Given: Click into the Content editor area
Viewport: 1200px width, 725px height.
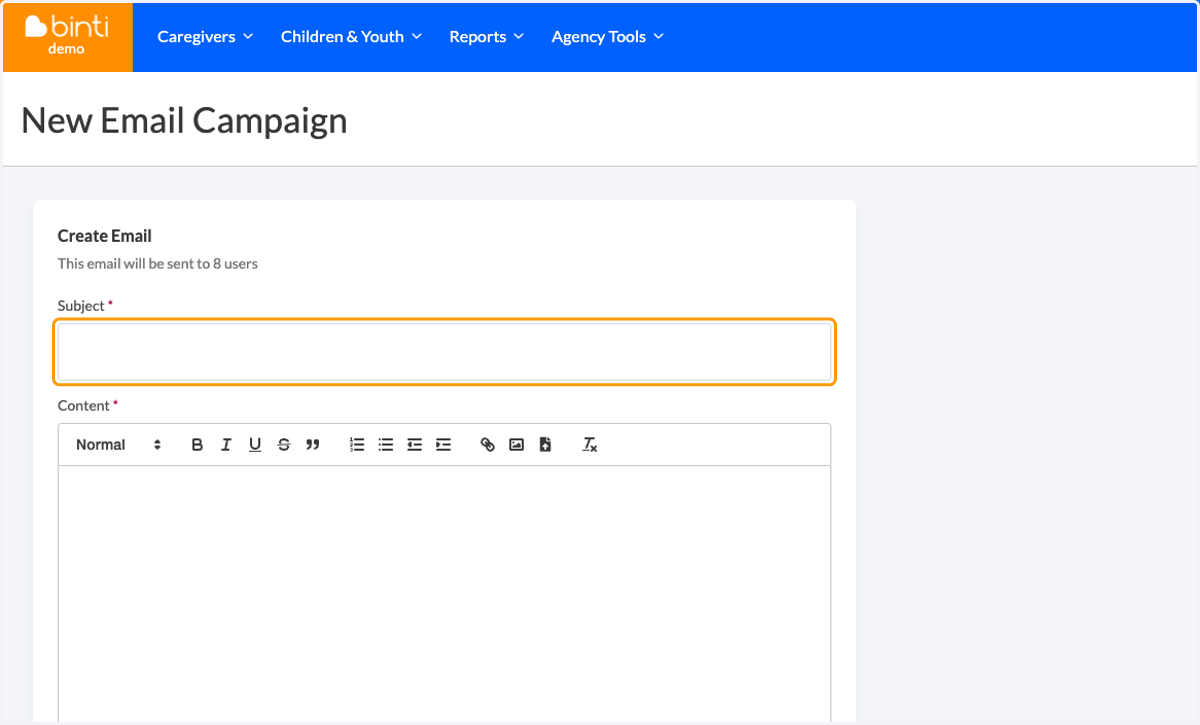Looking at the screenshot, I should pos(444,594).
